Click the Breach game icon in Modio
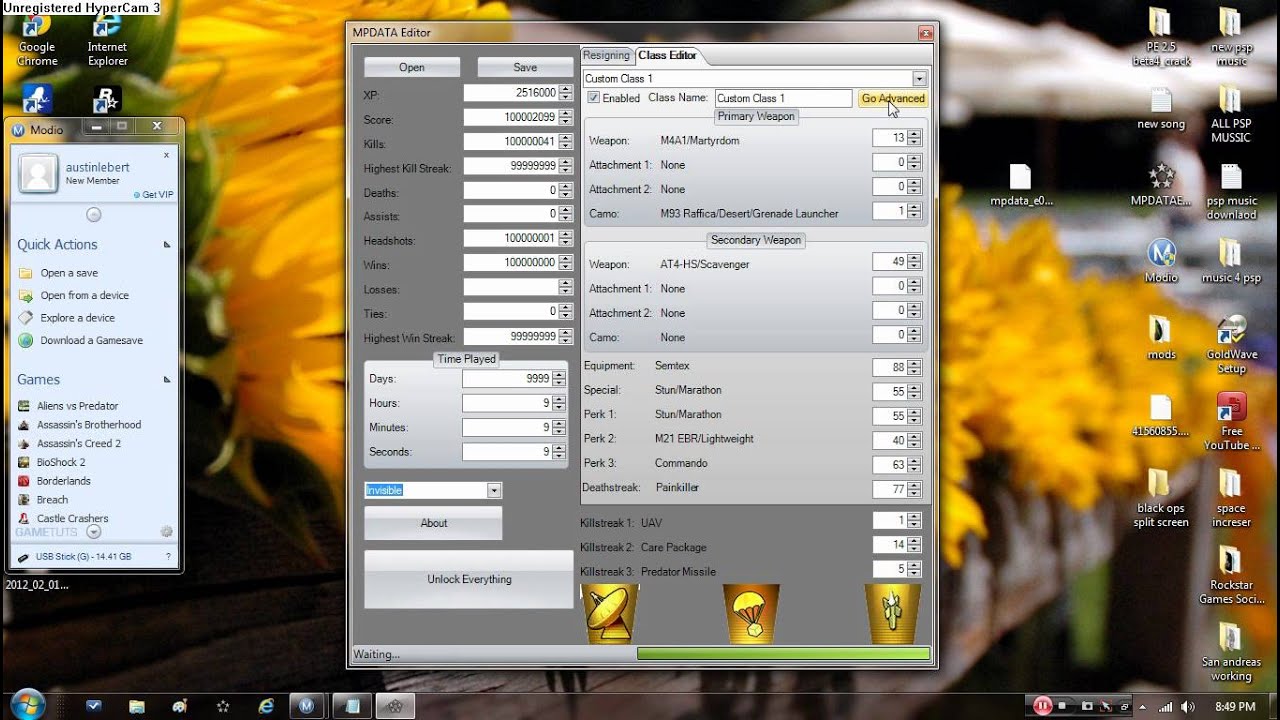Image resolution: width=1280 pixels, height=720 pixels. point(24,500)
